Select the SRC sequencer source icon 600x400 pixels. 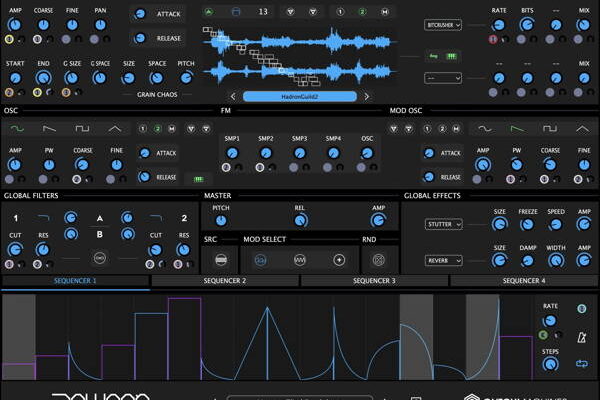tap(221, 258)
